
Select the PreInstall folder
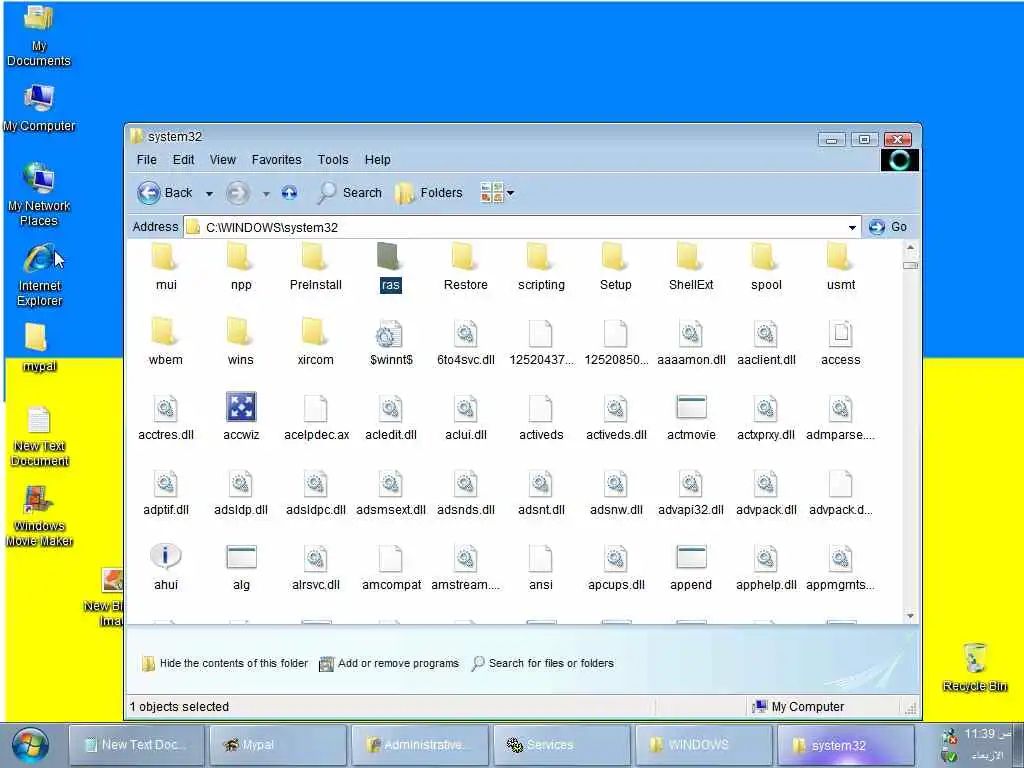pos(315,268)
